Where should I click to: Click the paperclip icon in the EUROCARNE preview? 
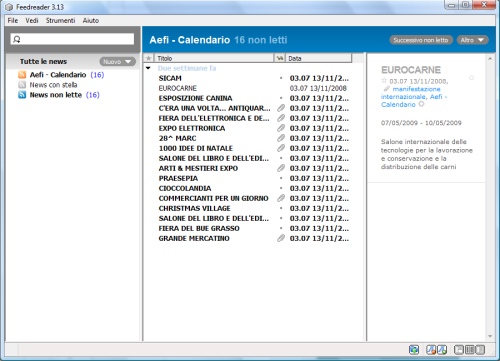click(x=386, y=89)
